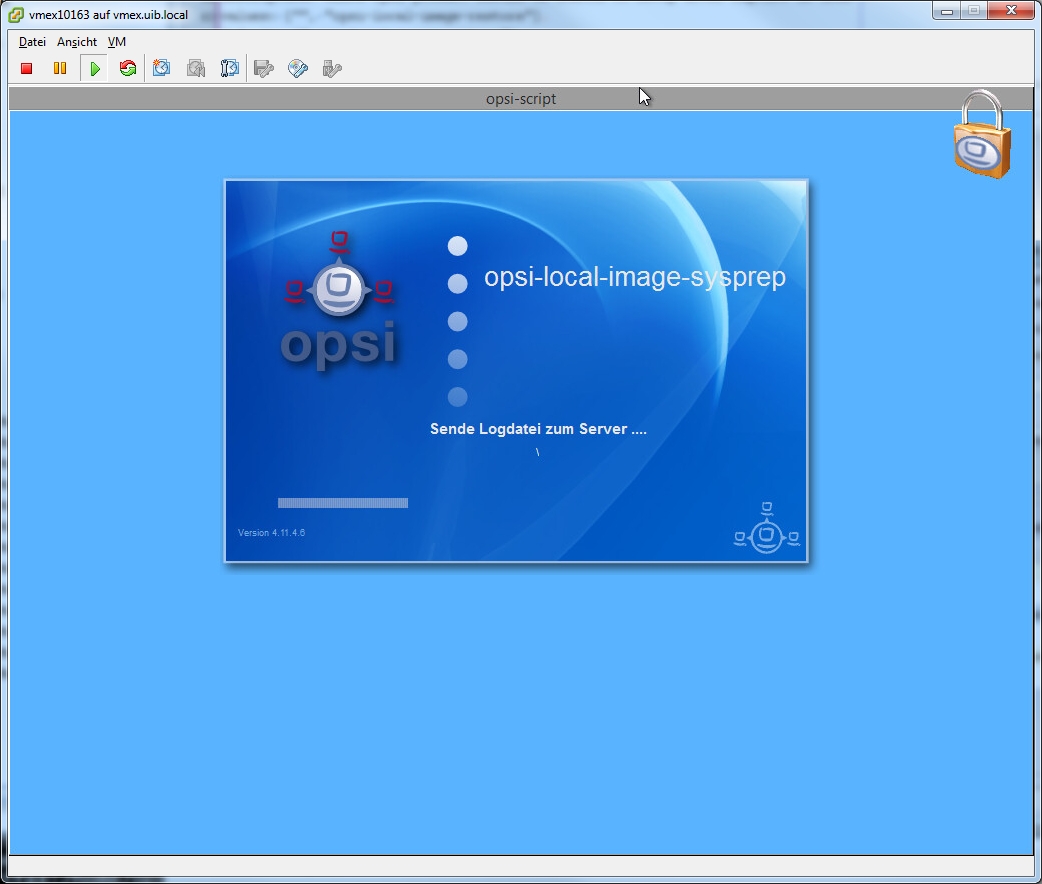
Task: Take a new VM snapshot
Action: 161,68
